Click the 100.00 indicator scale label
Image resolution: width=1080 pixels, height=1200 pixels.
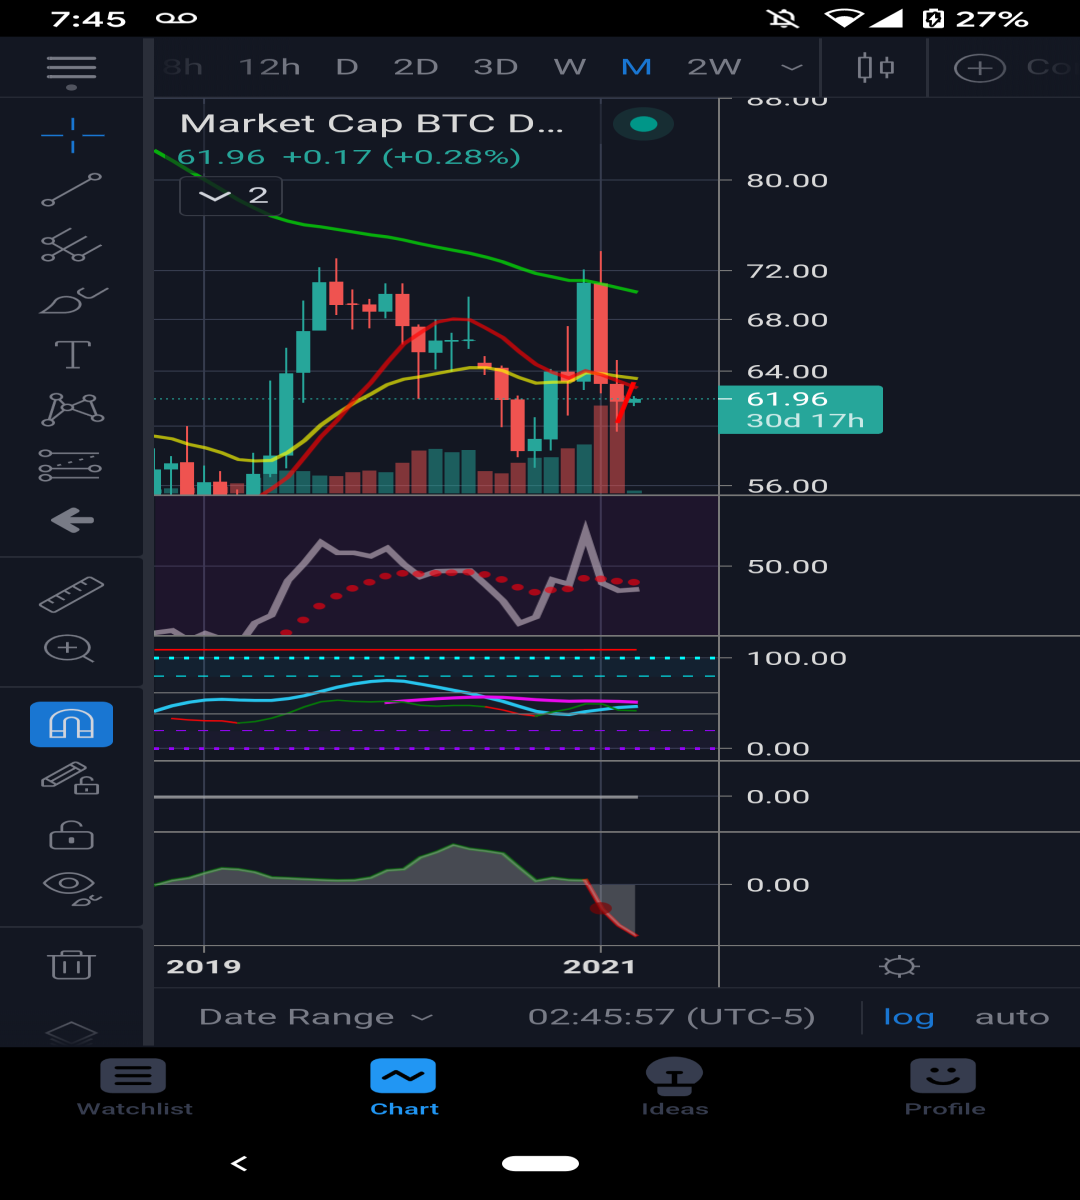point(797,658)
